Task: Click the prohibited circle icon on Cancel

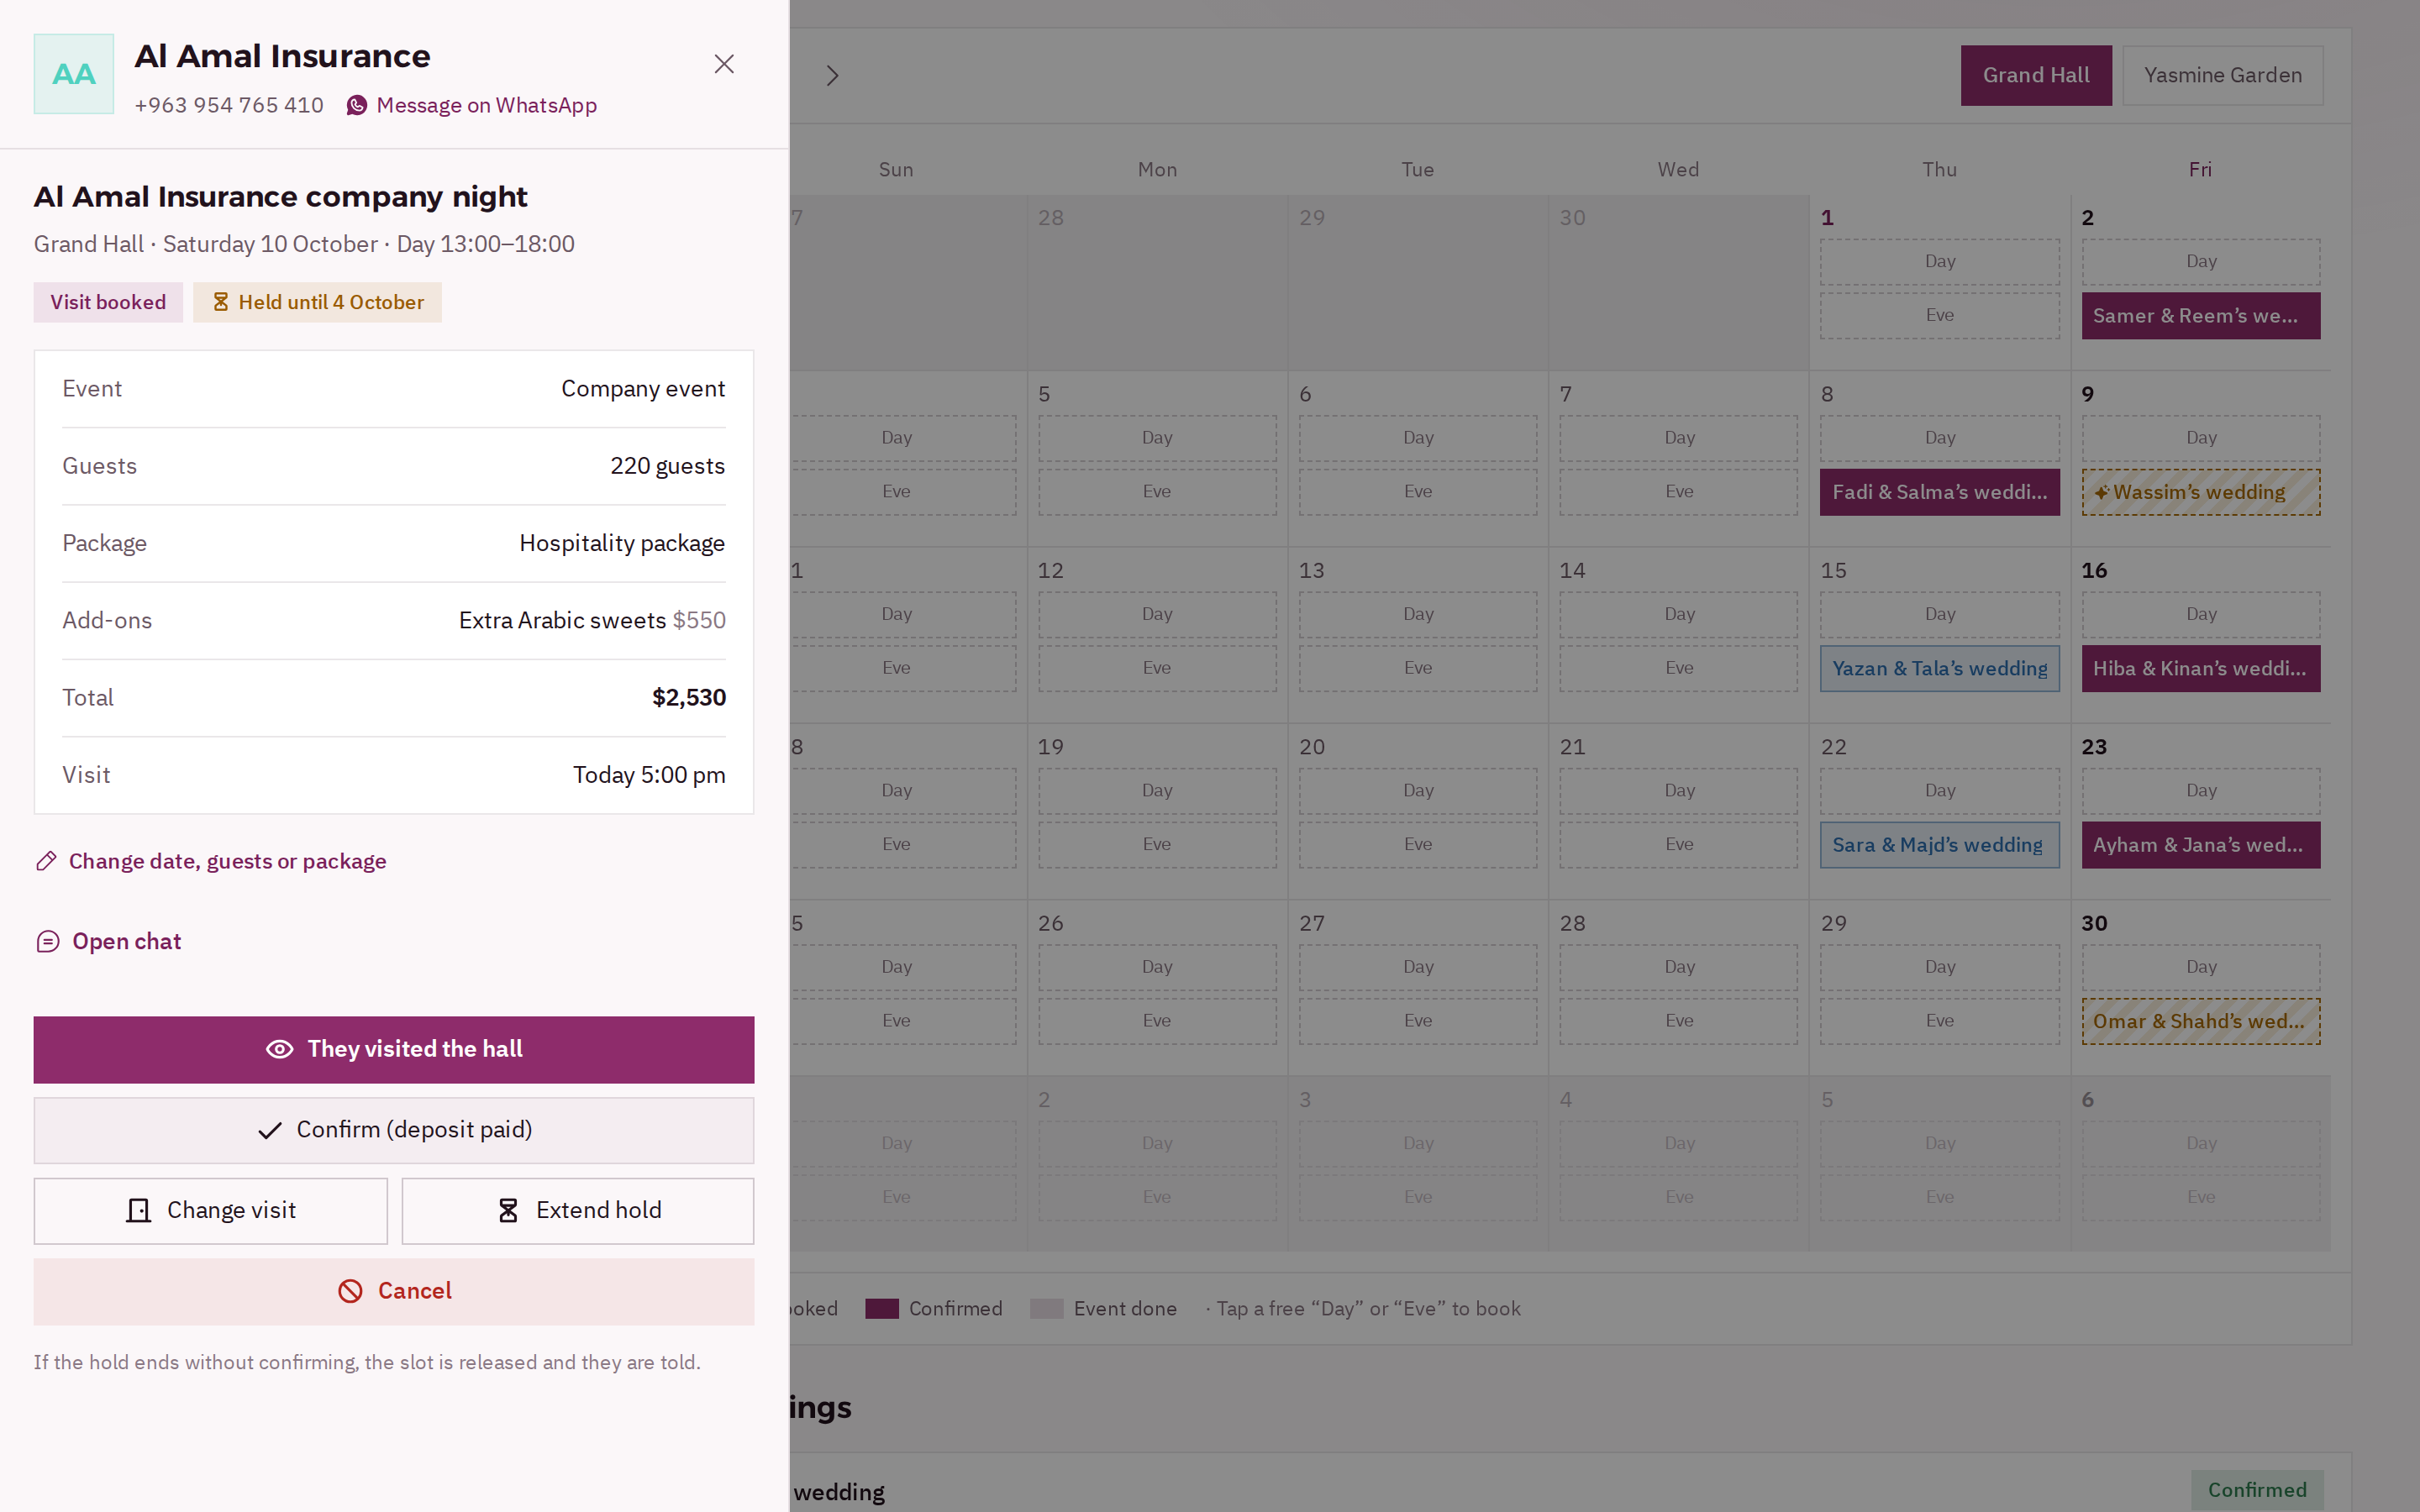Action: coord(350,1291)
